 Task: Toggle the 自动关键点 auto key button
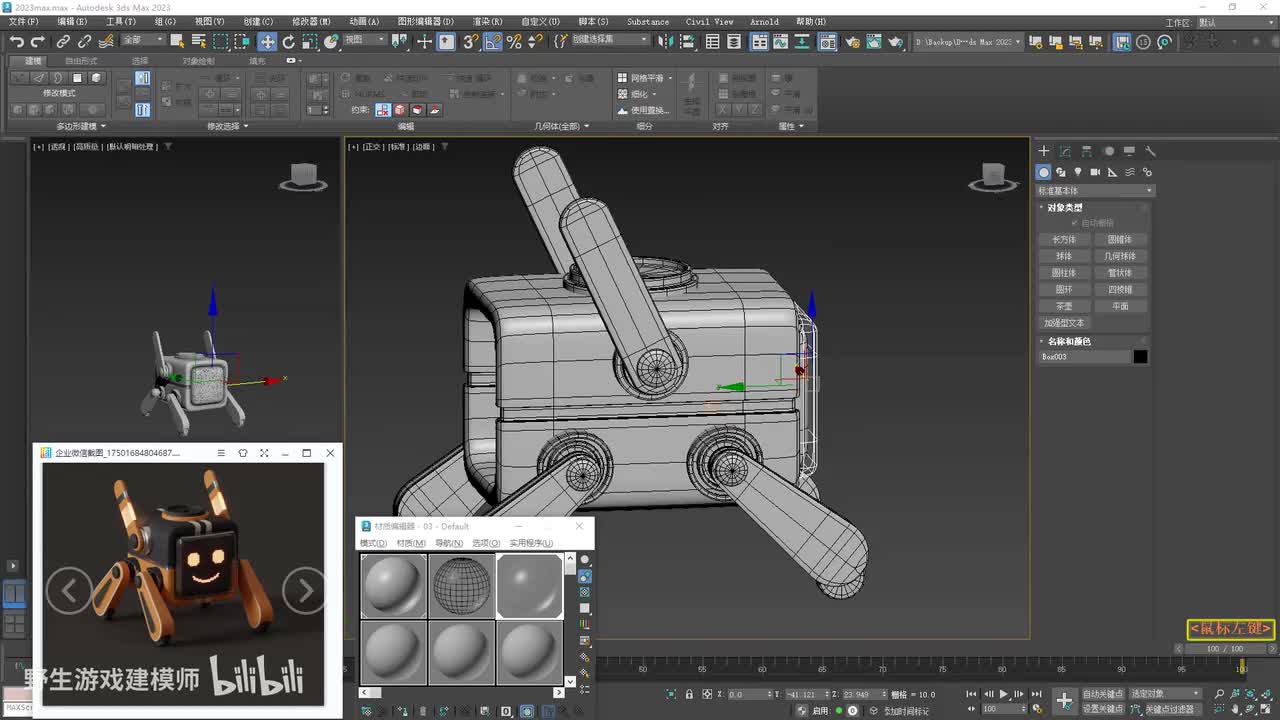tap(1102, 693)
